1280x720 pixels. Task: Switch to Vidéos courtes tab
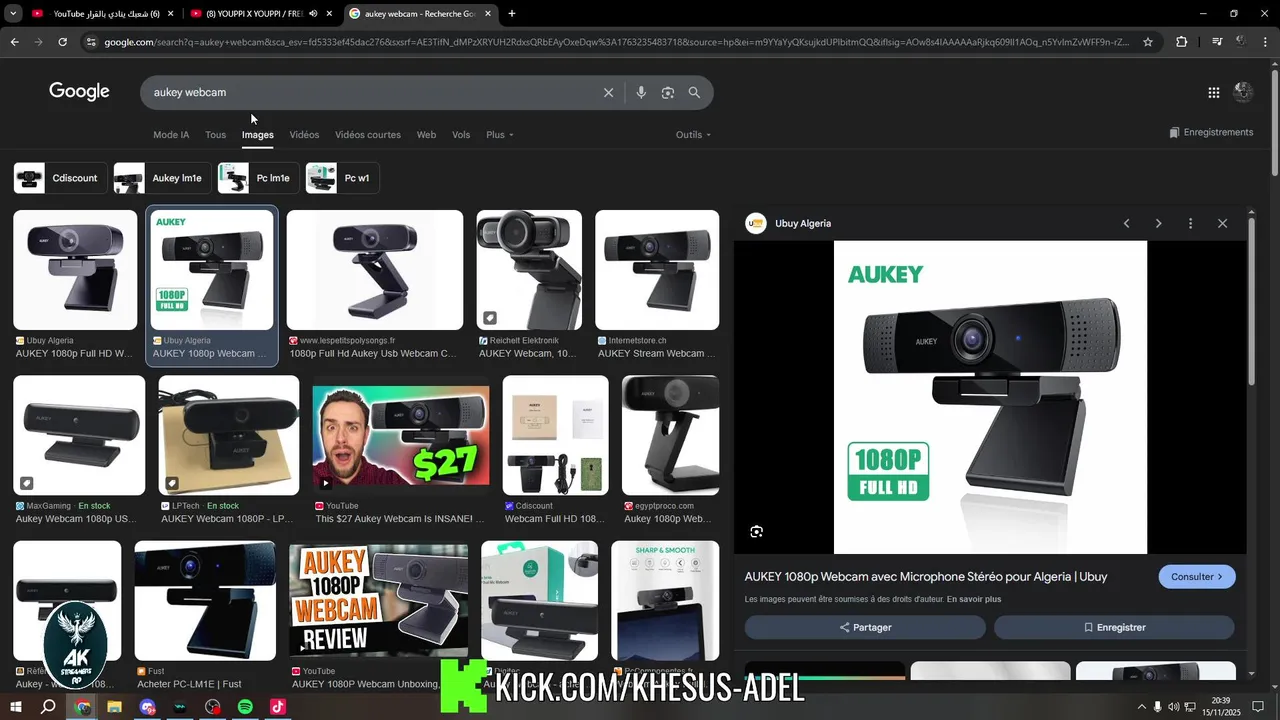click(x=368, y=135)
